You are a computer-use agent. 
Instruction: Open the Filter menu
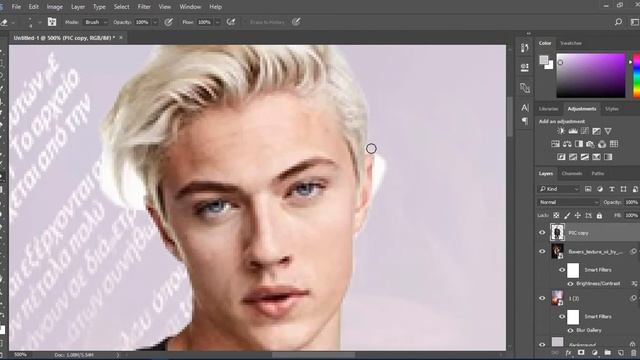[144, 7]
